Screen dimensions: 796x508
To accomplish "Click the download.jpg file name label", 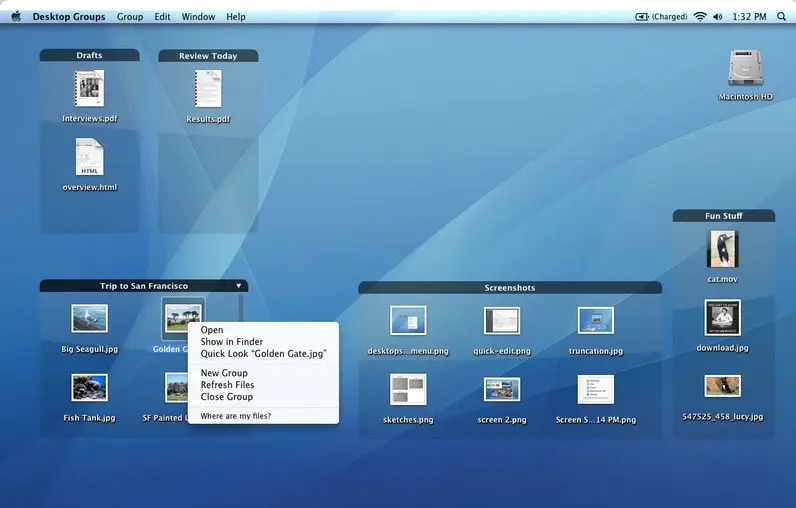I will 722,348.
